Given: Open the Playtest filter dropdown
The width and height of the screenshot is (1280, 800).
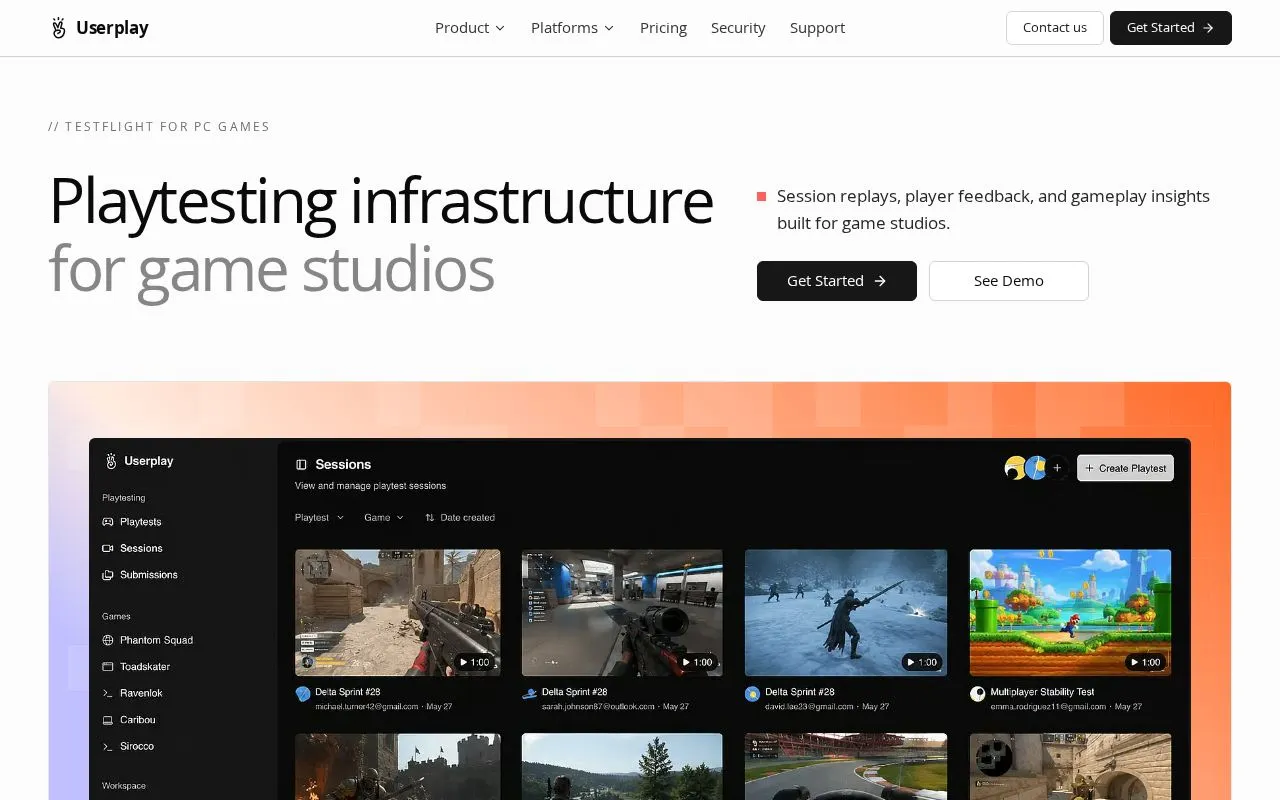Looking at the screenshot, I should [319, 518].
